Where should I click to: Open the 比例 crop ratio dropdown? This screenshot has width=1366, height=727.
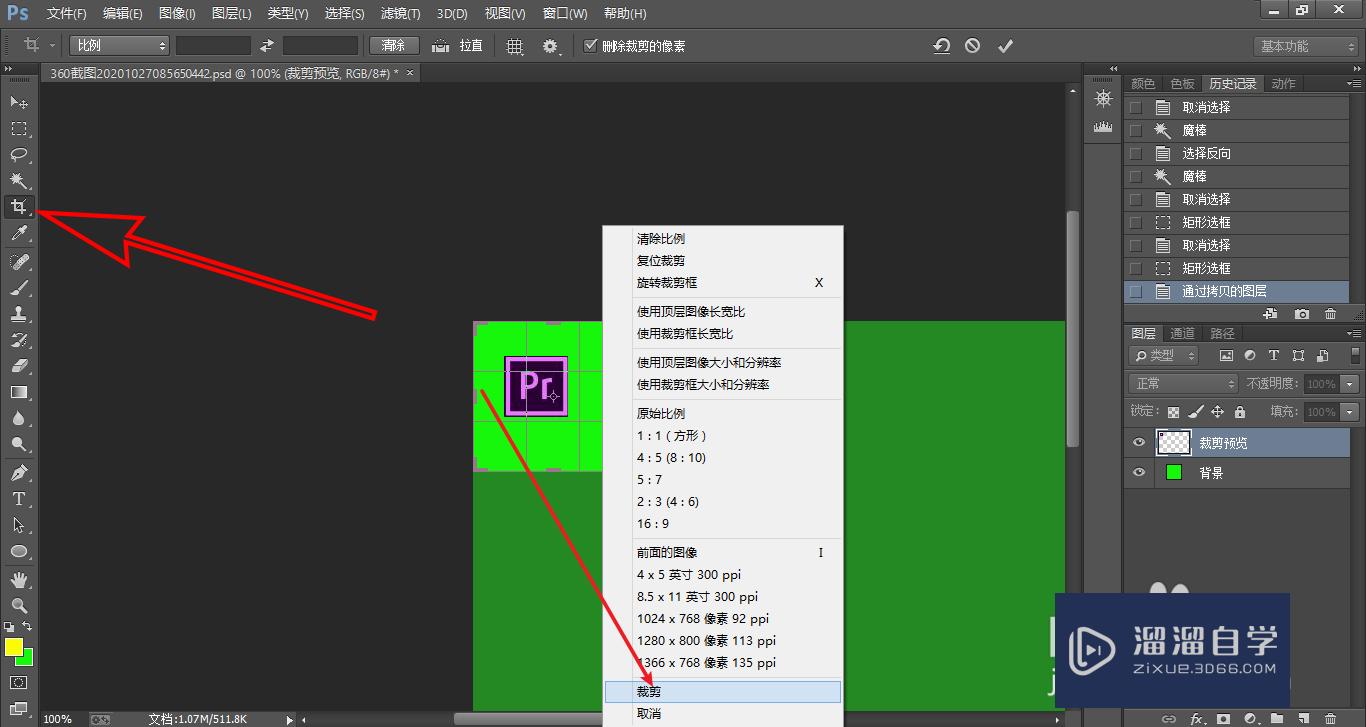[119, 46]
